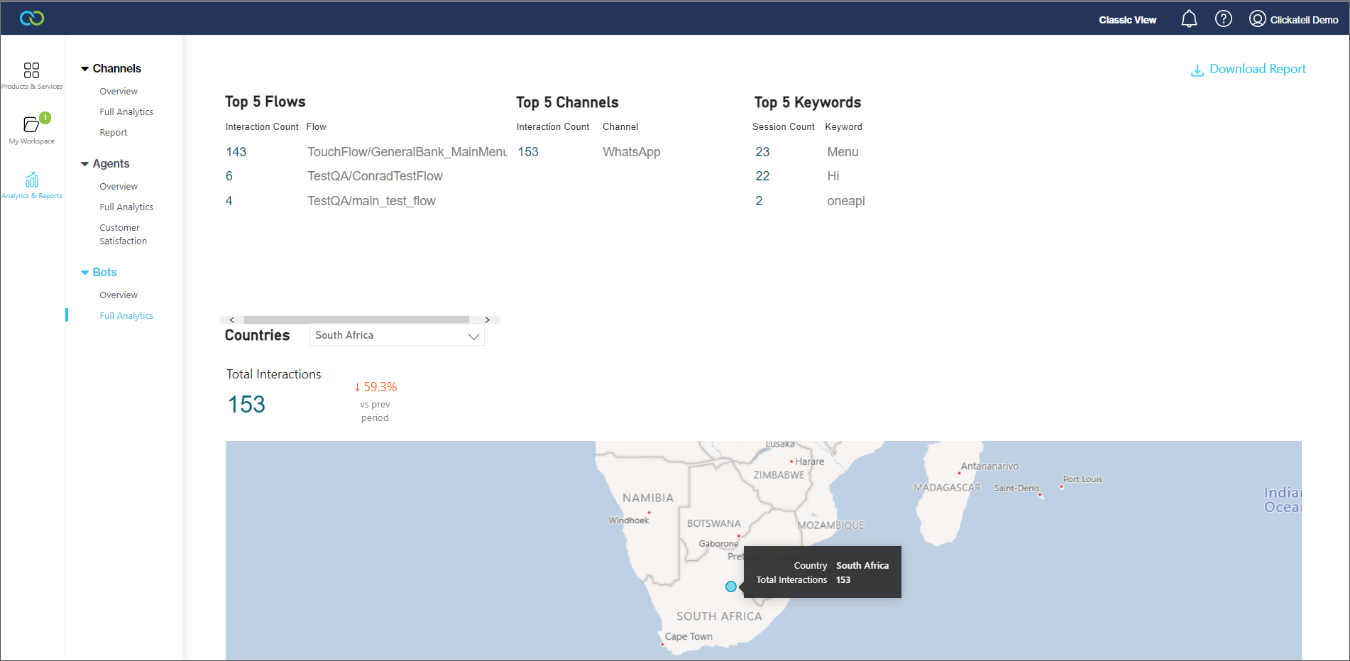Image resolution: width=1350 pixels, height=661 pixels.
Task: Click the Clickatell Demo user profile icon
Action: tap(1257, 19)
